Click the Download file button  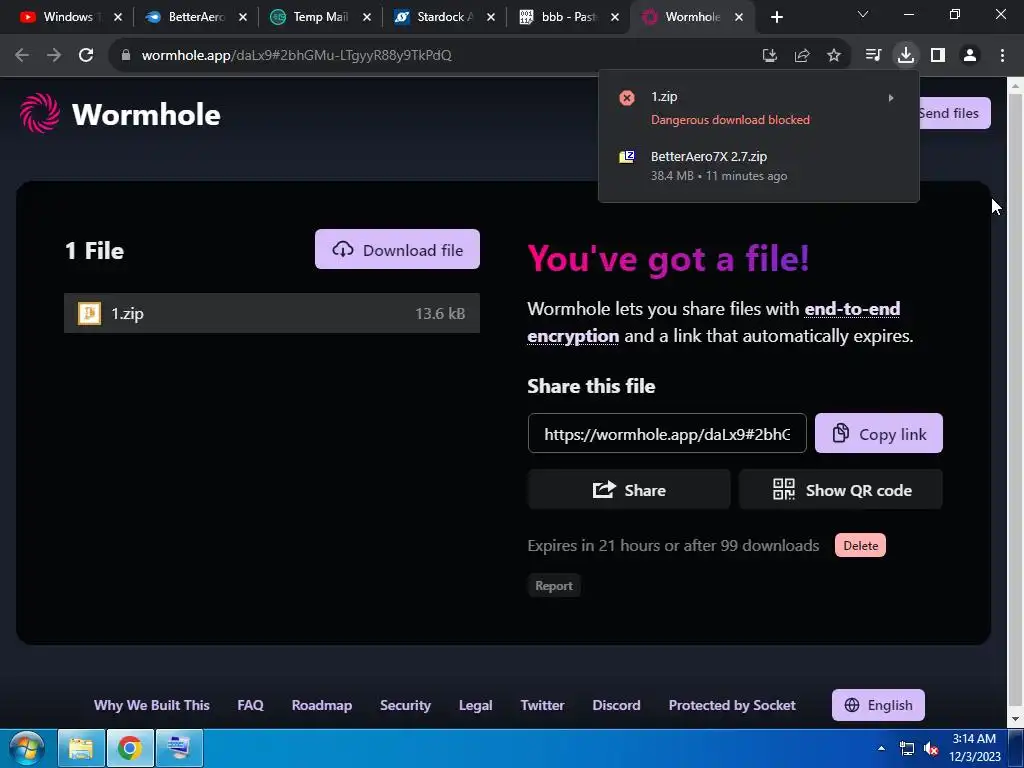pos(397,249)
